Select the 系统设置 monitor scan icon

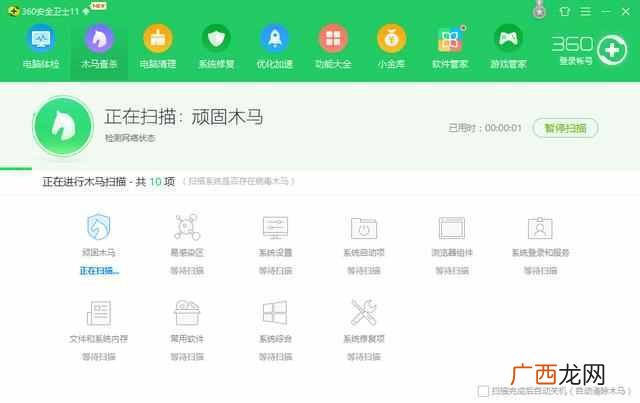pos(275,228)
